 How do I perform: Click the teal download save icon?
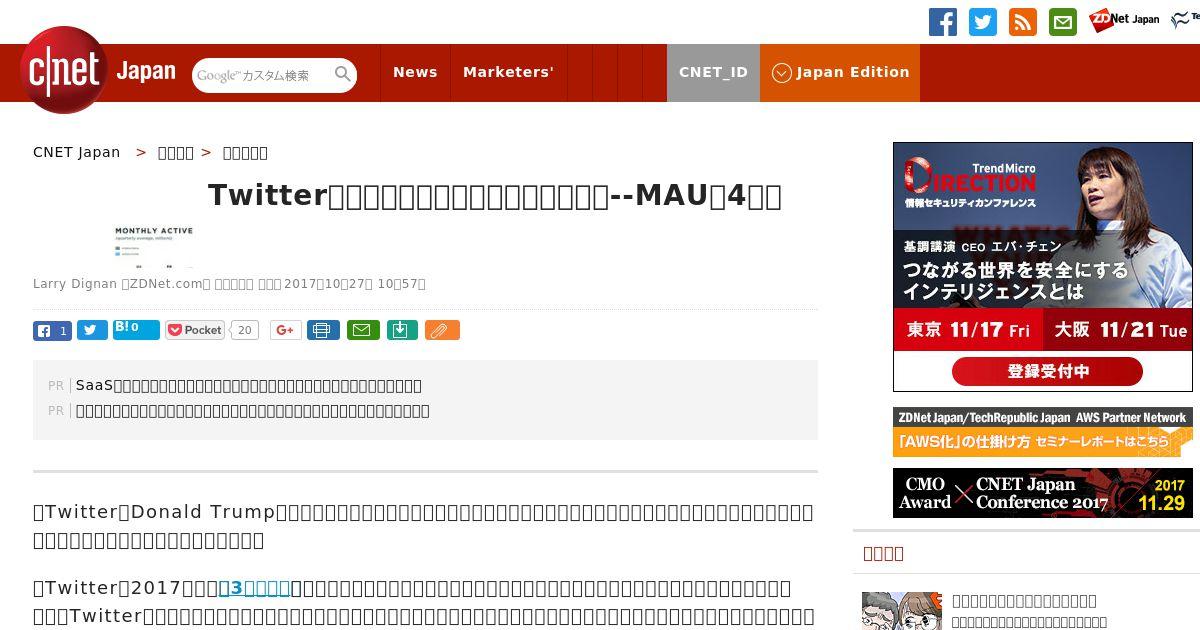pos(402,330)
